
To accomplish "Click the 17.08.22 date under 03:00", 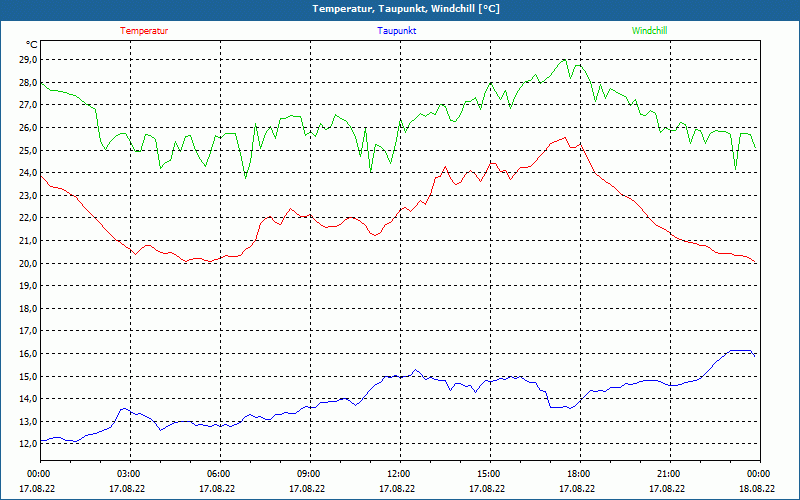I will [127, 488].
